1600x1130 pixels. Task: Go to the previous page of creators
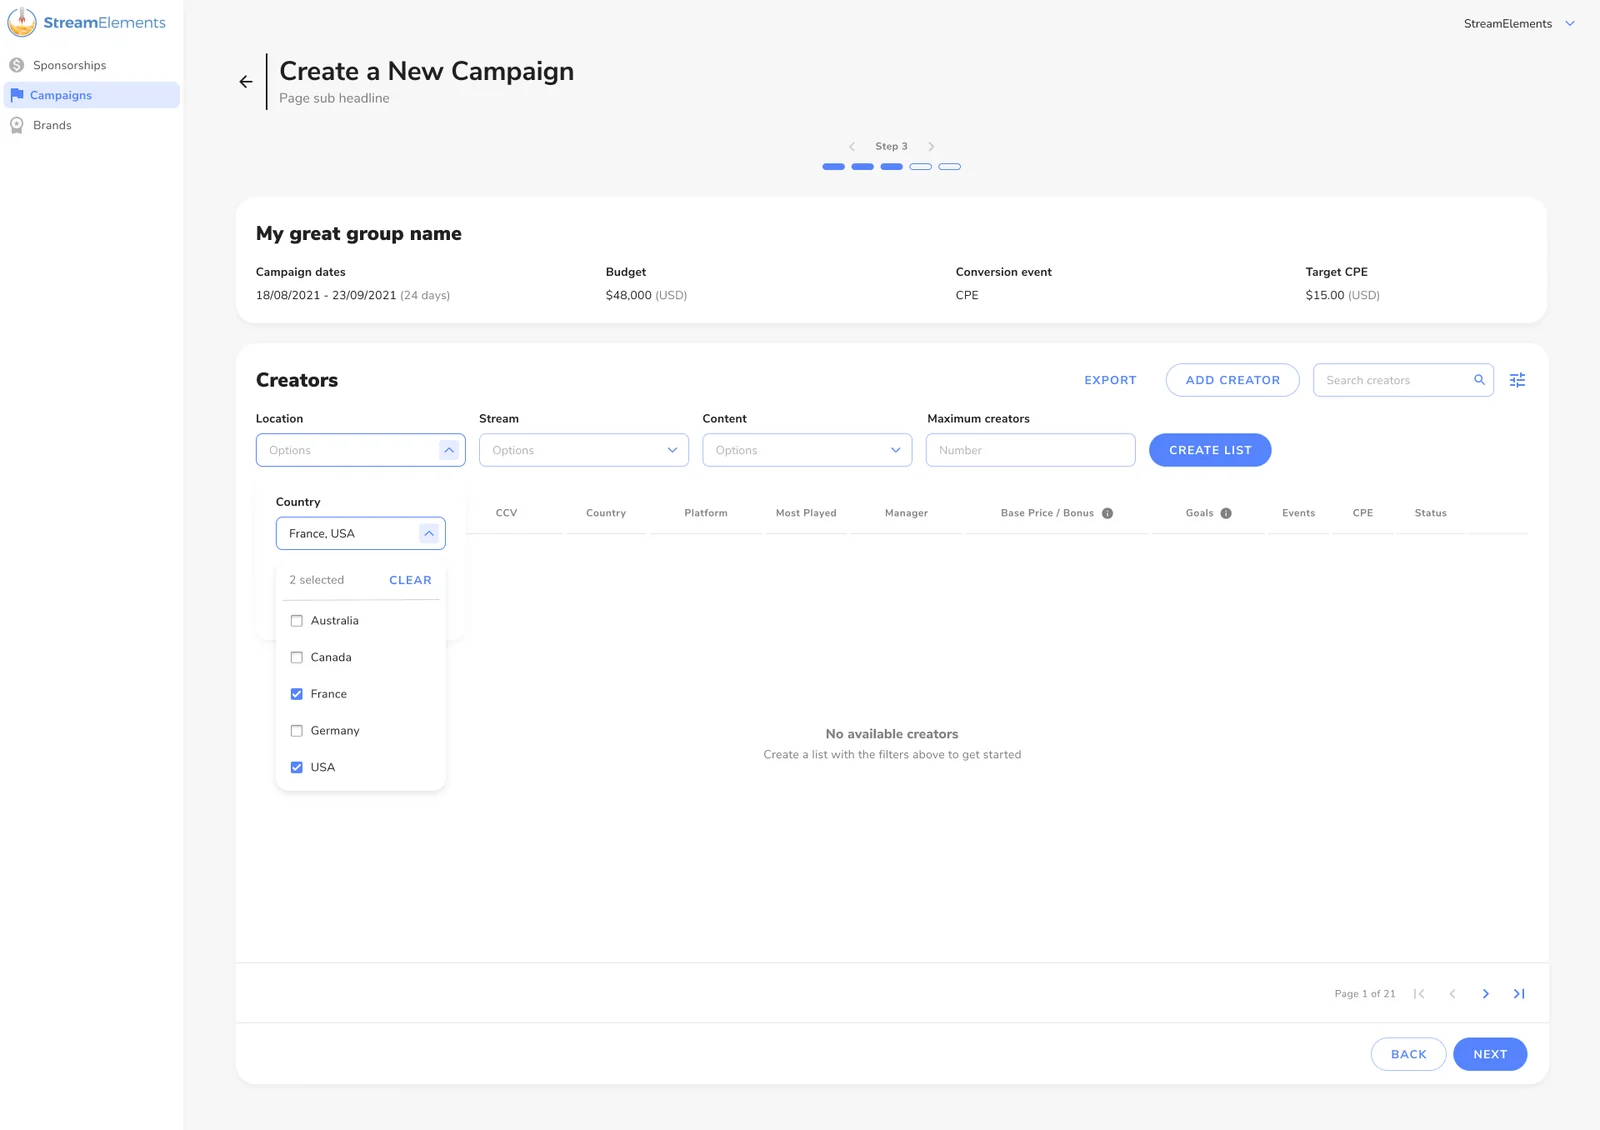click(1452, 994)
